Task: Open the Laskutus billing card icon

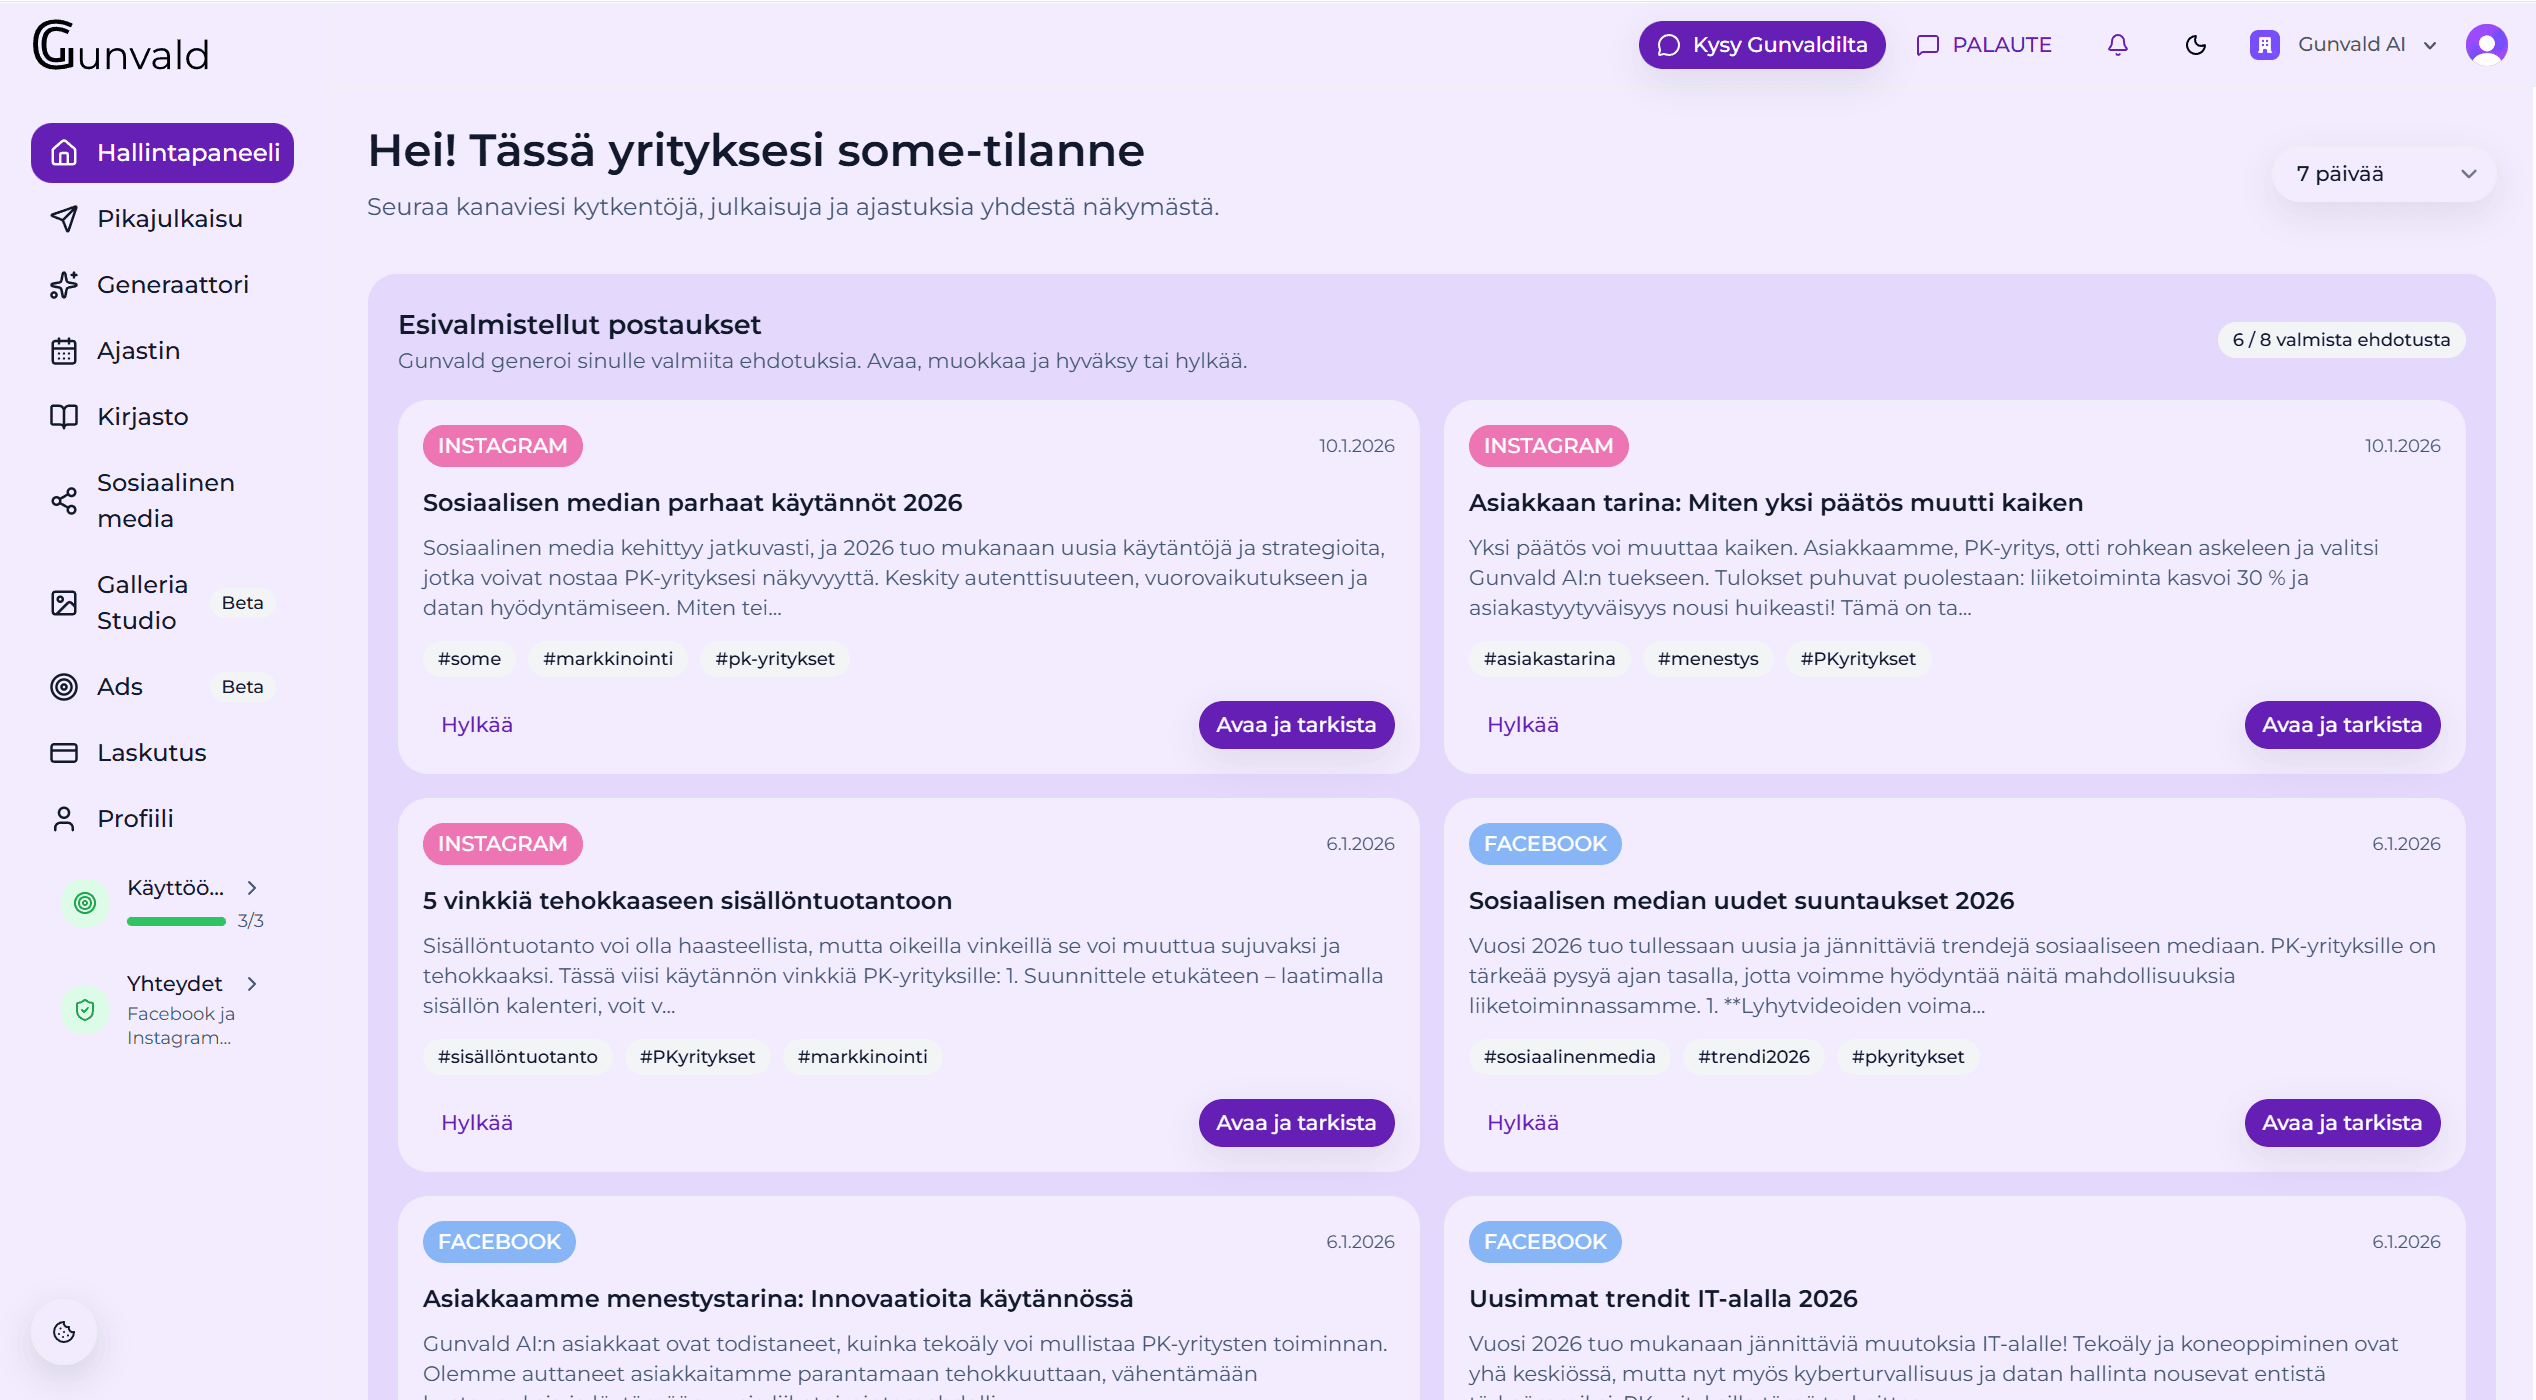Action: 63,752
